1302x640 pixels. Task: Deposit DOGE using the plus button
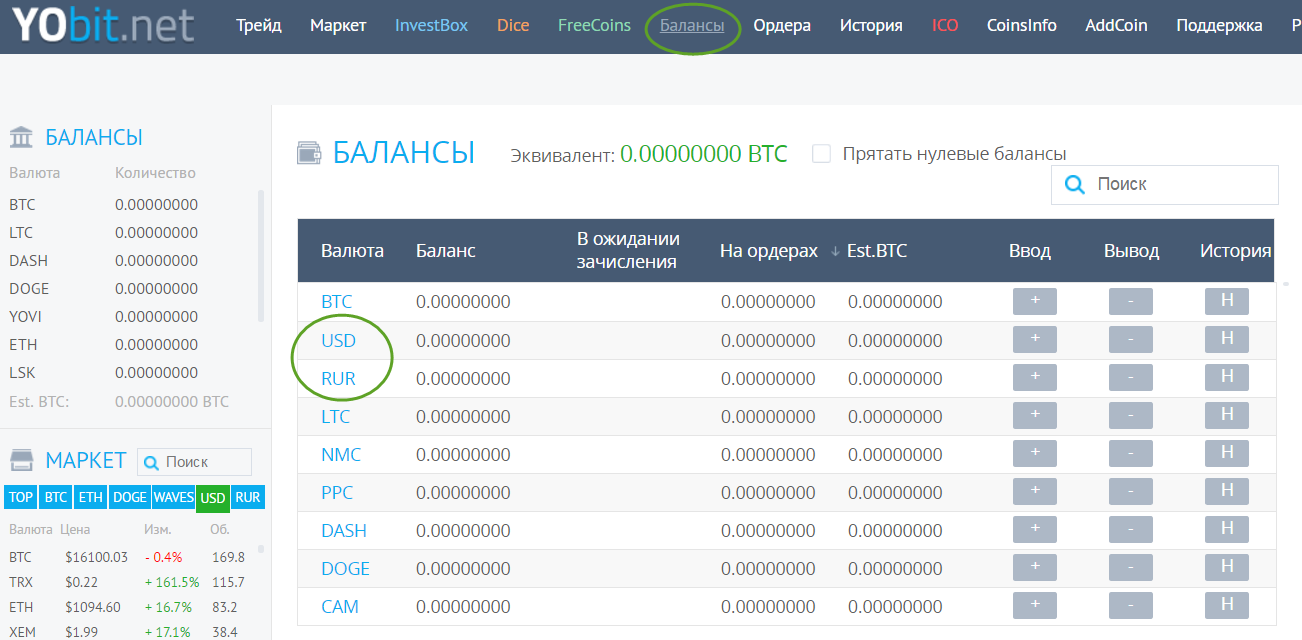[x=1035, y=567]
